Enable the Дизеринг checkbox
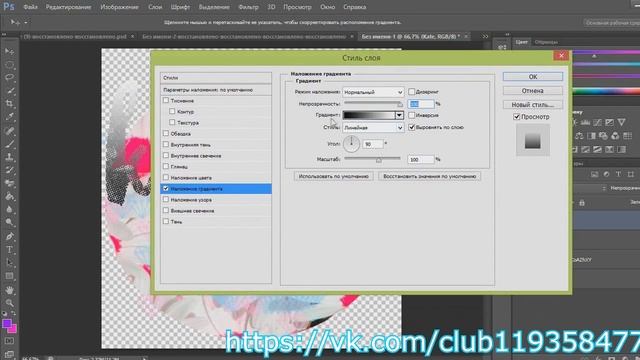 [412, 91]
